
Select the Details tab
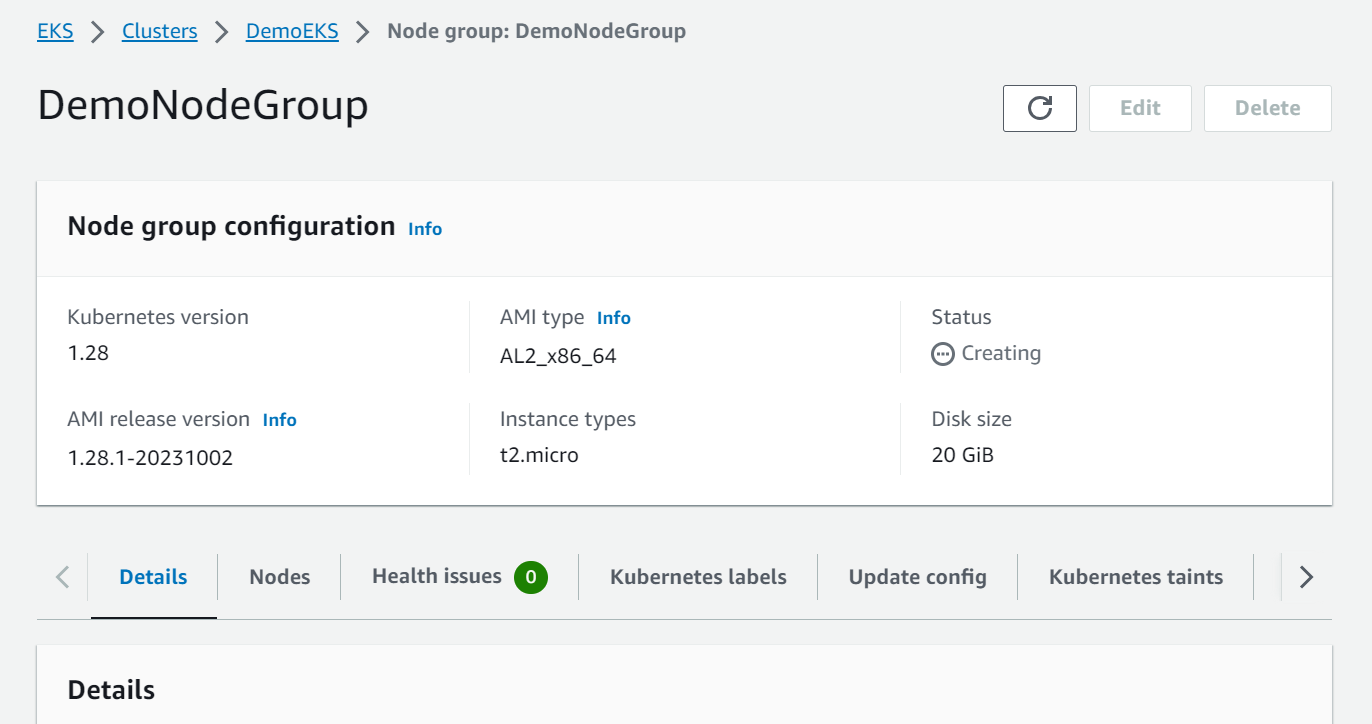[153, 577]
